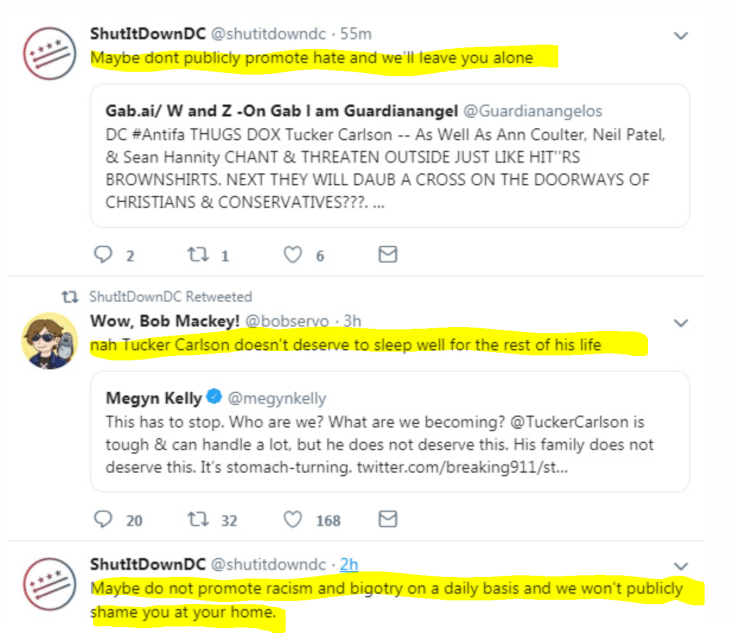Screen dimensions: 735x633
Task: Reply to Bob Mackey's tweet
Action: (104, 519)
